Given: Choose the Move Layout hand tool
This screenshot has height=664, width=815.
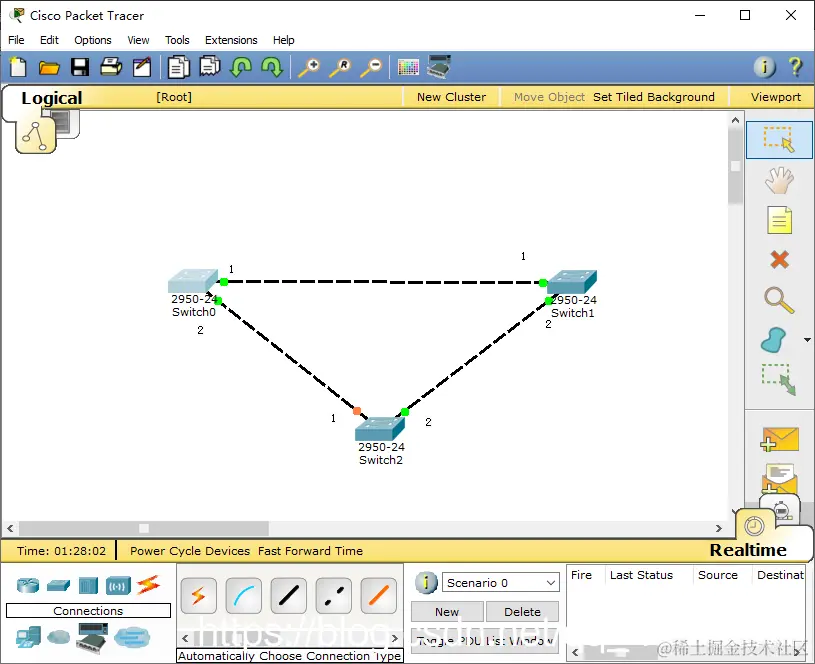Looking at the screenshot, I should coord(779,180).
